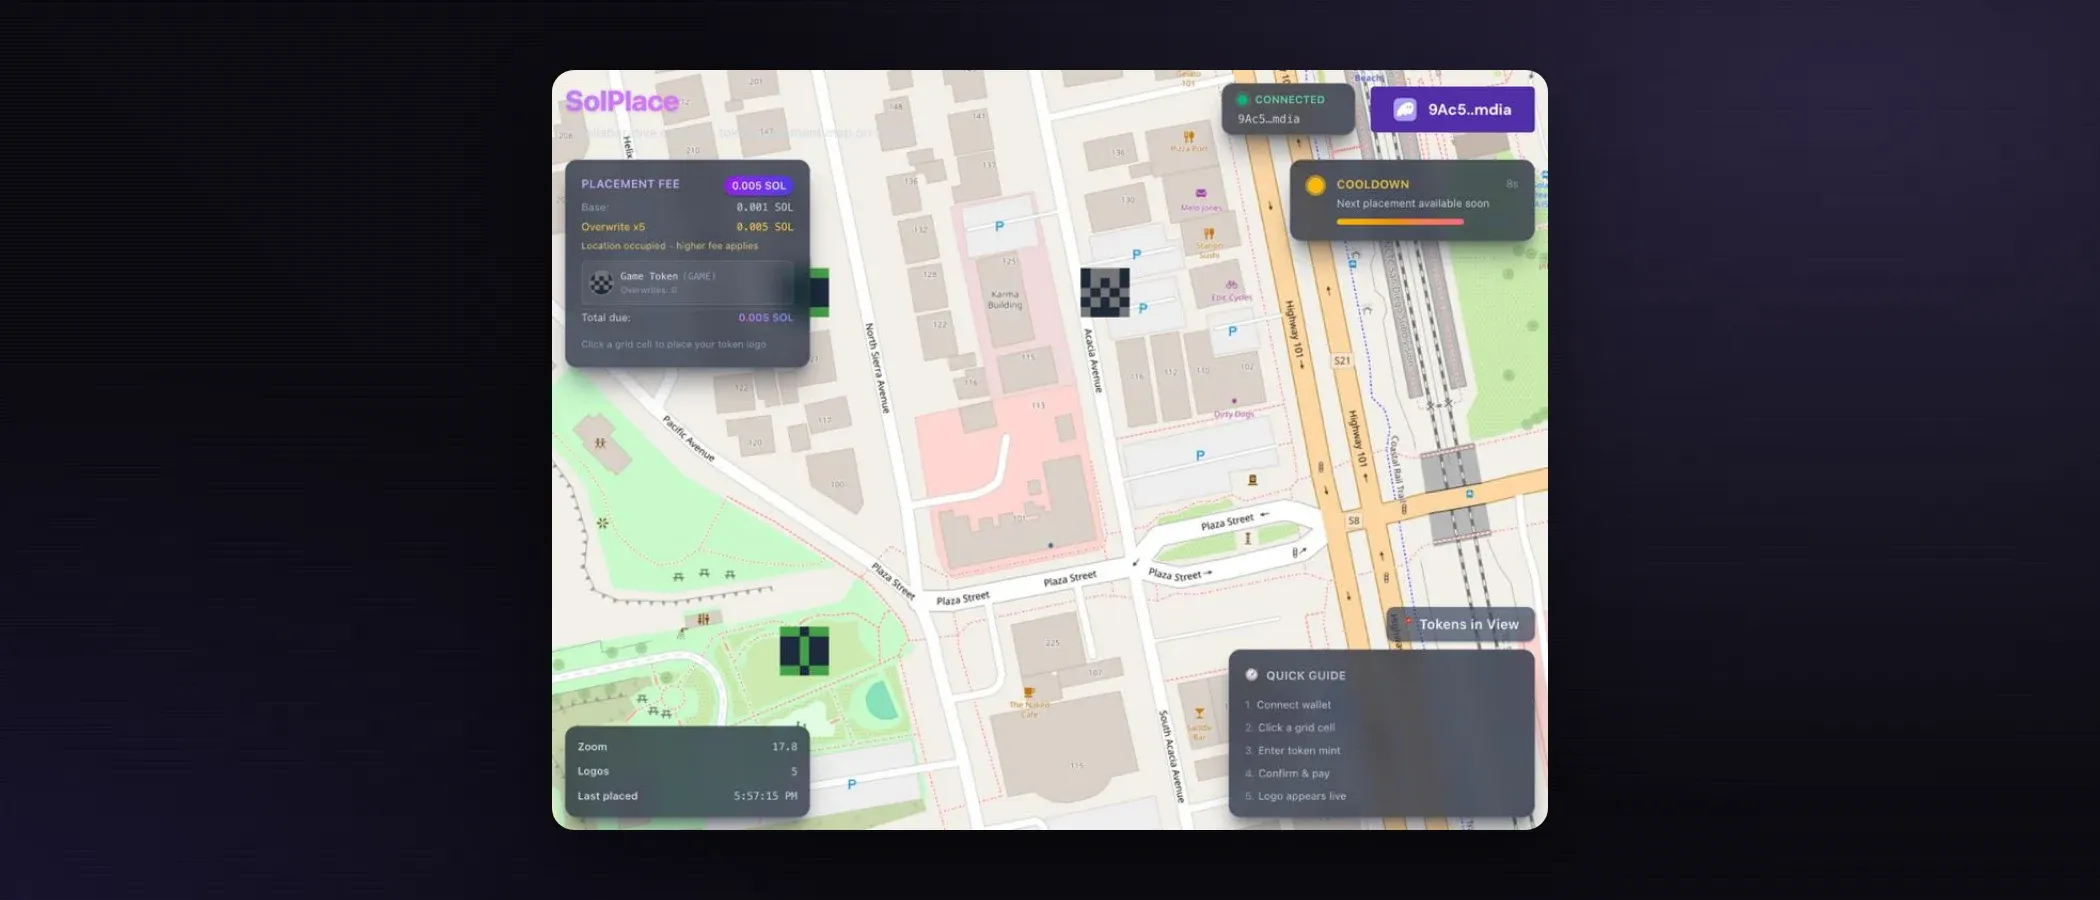Viewport: 2100px width, 900px height.
Task: Click the 0.005 SOL fee badge
Action: point(759,185)
